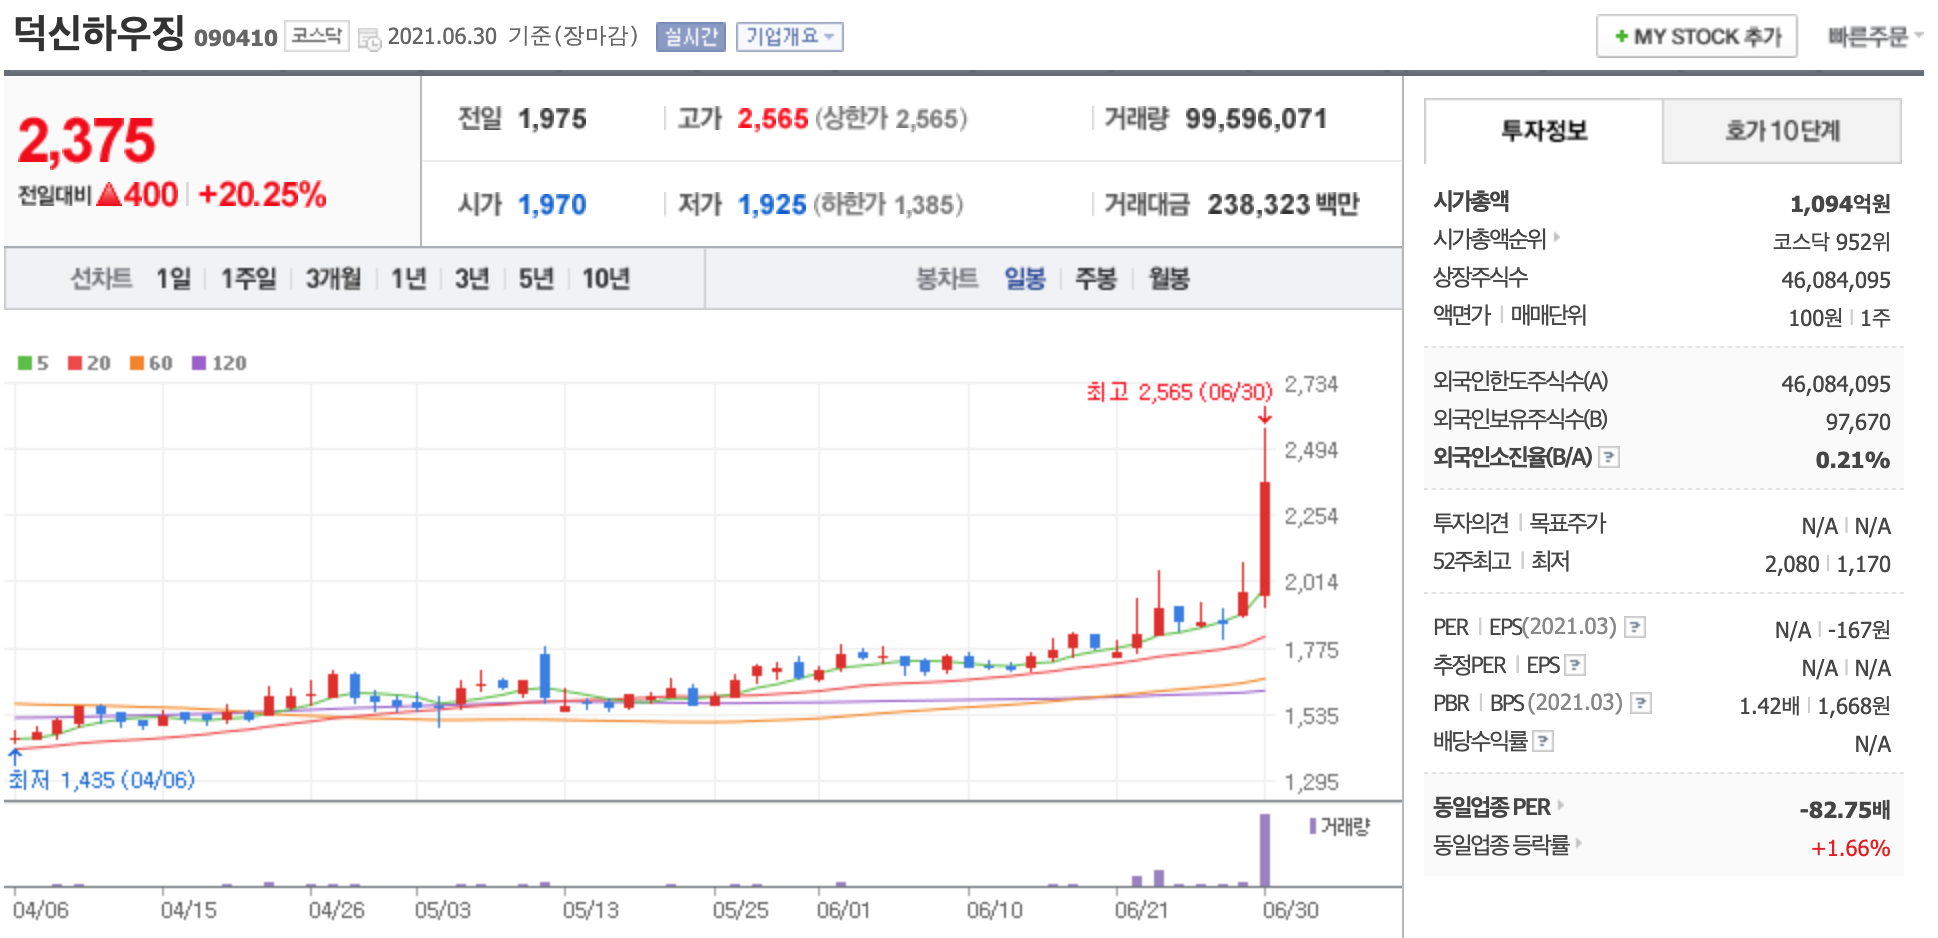Viewport: 1938px width, 938px height.
Task: Open the 기업개요 dropdown
Action: [x=790, y=37]
